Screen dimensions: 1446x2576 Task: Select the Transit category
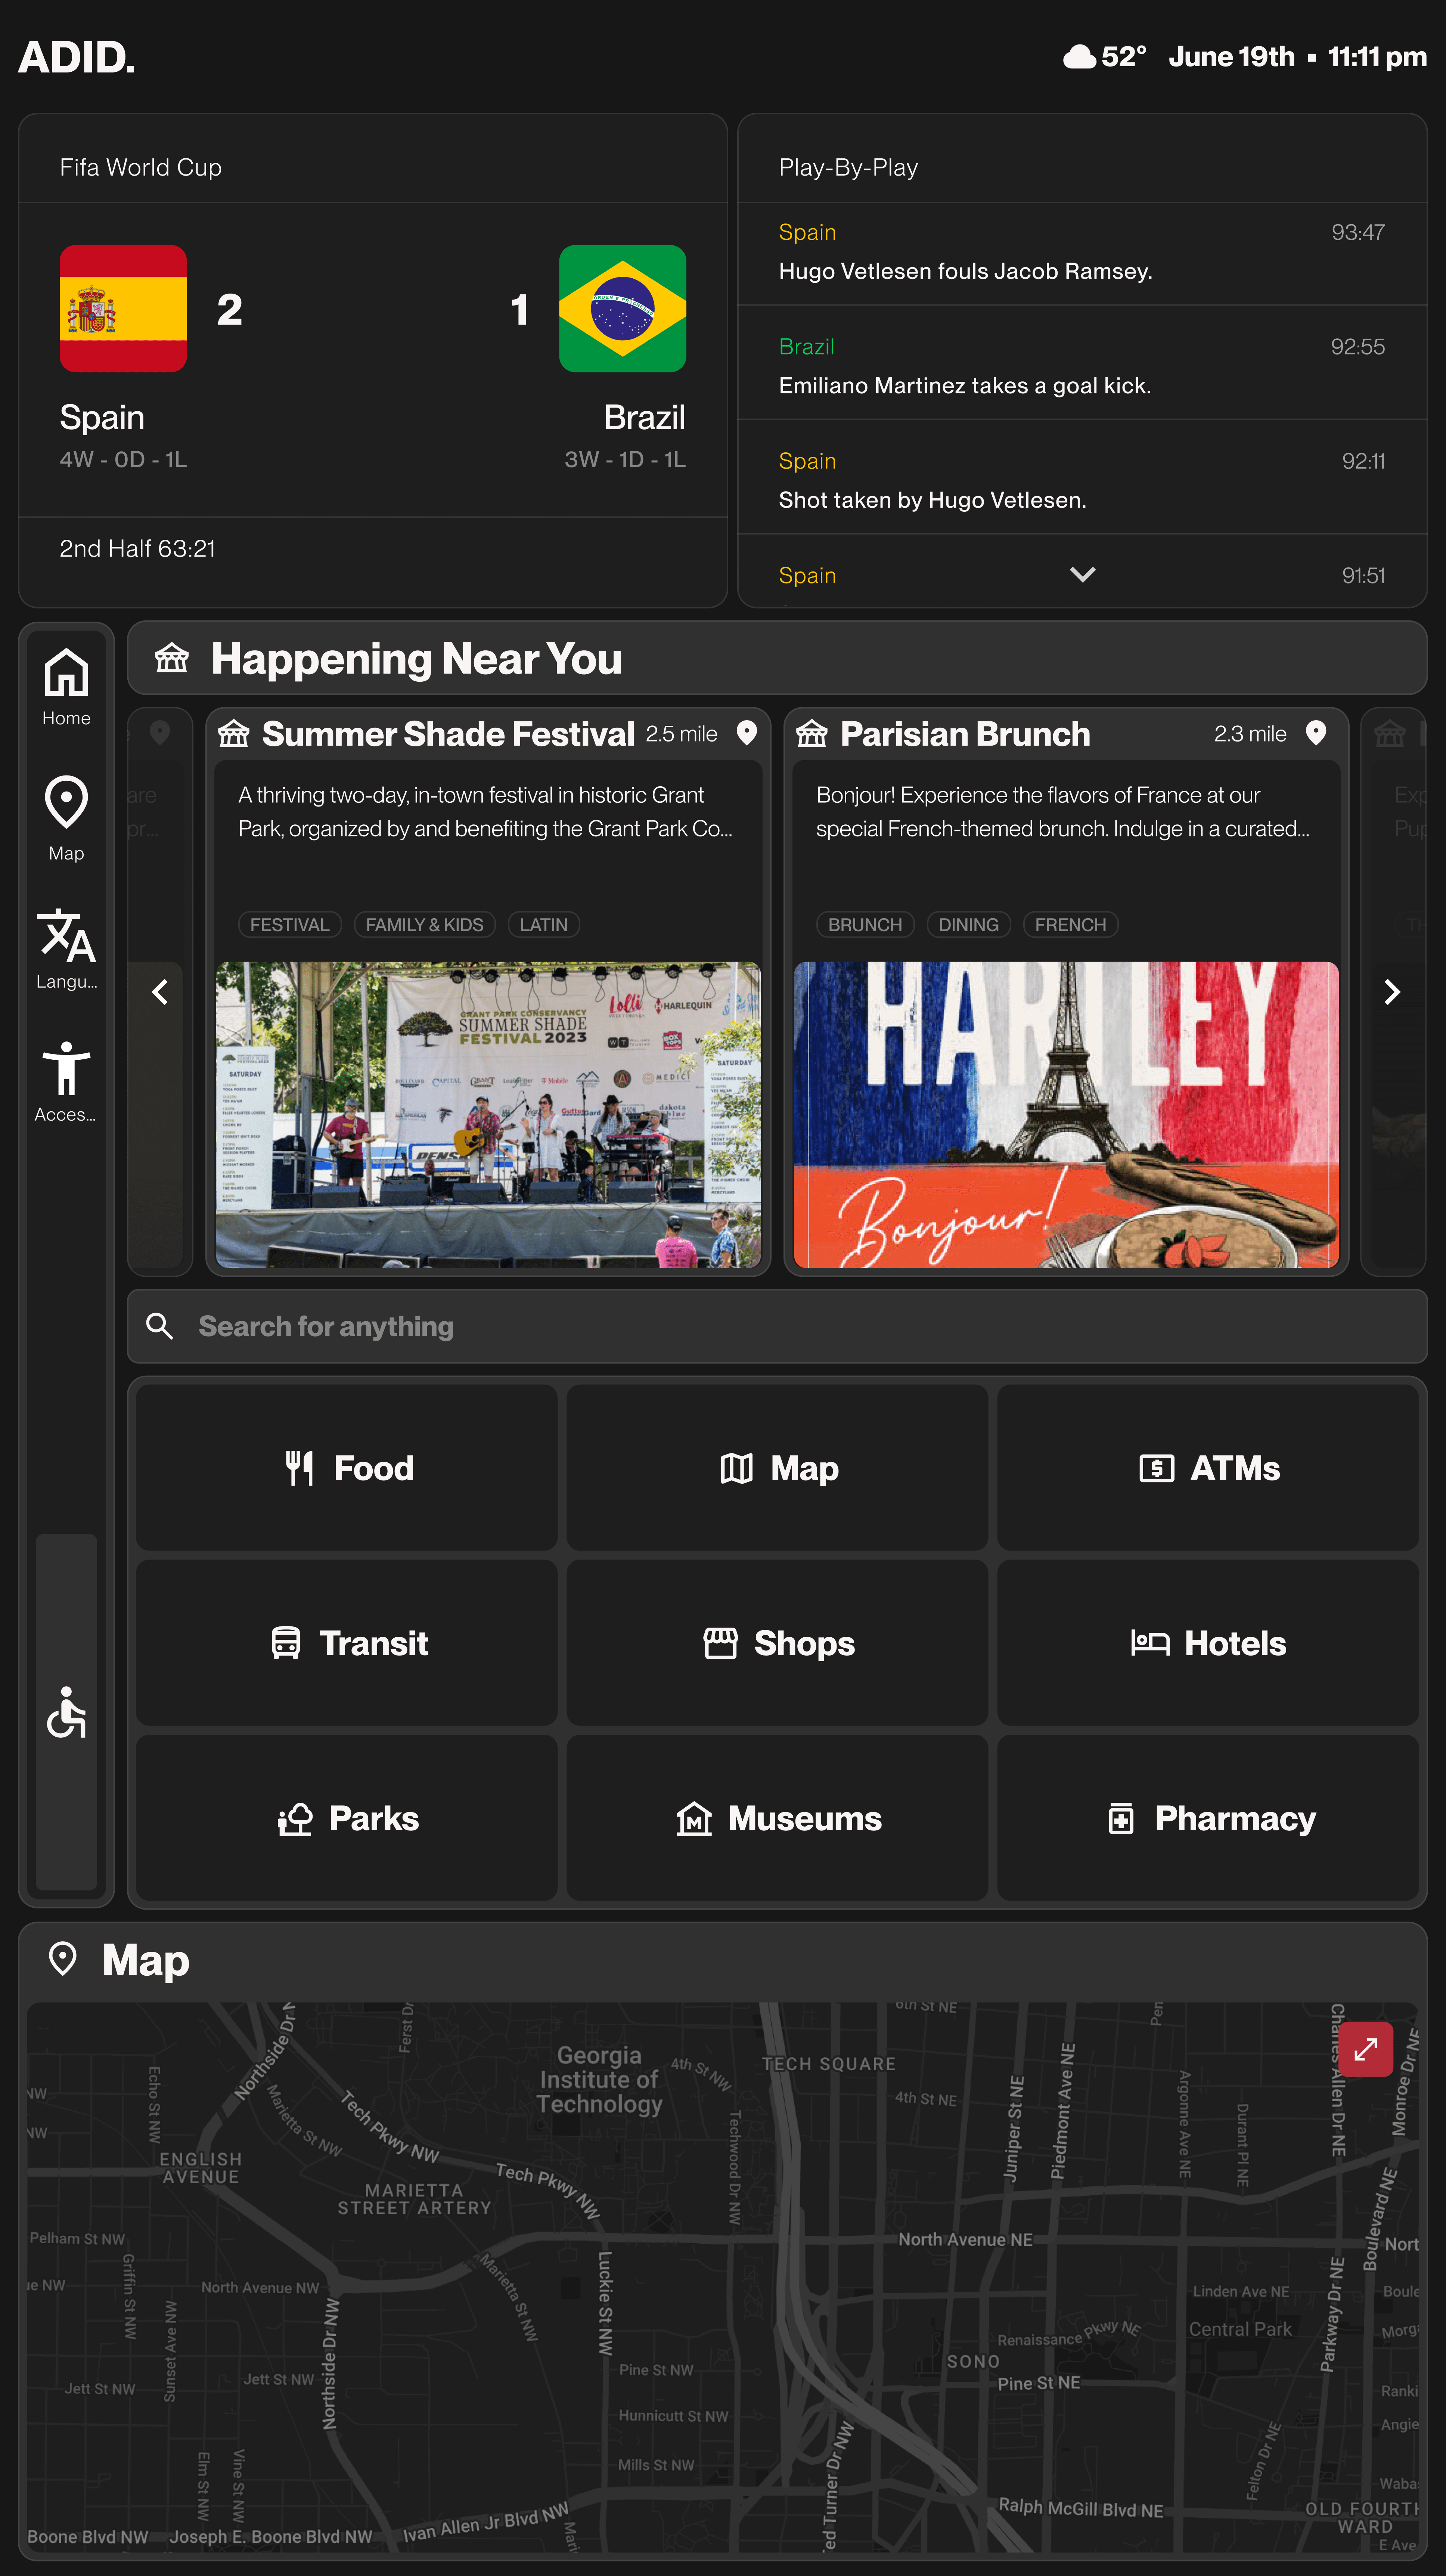(347, 1642)
